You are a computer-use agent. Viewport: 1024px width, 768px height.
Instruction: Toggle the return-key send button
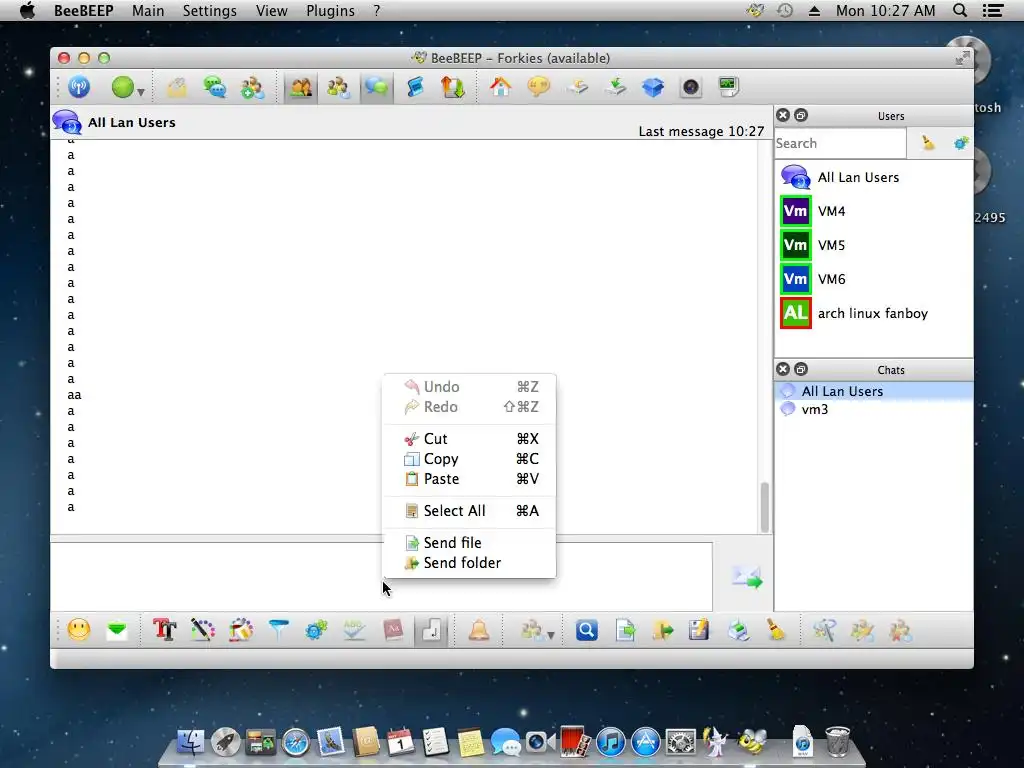tap(431, 631)
